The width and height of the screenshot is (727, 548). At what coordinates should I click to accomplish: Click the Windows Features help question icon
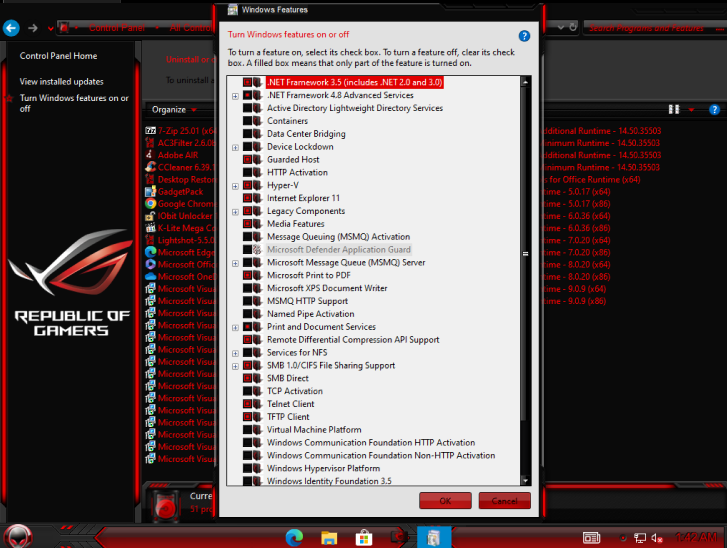click(x=524, y=36)
